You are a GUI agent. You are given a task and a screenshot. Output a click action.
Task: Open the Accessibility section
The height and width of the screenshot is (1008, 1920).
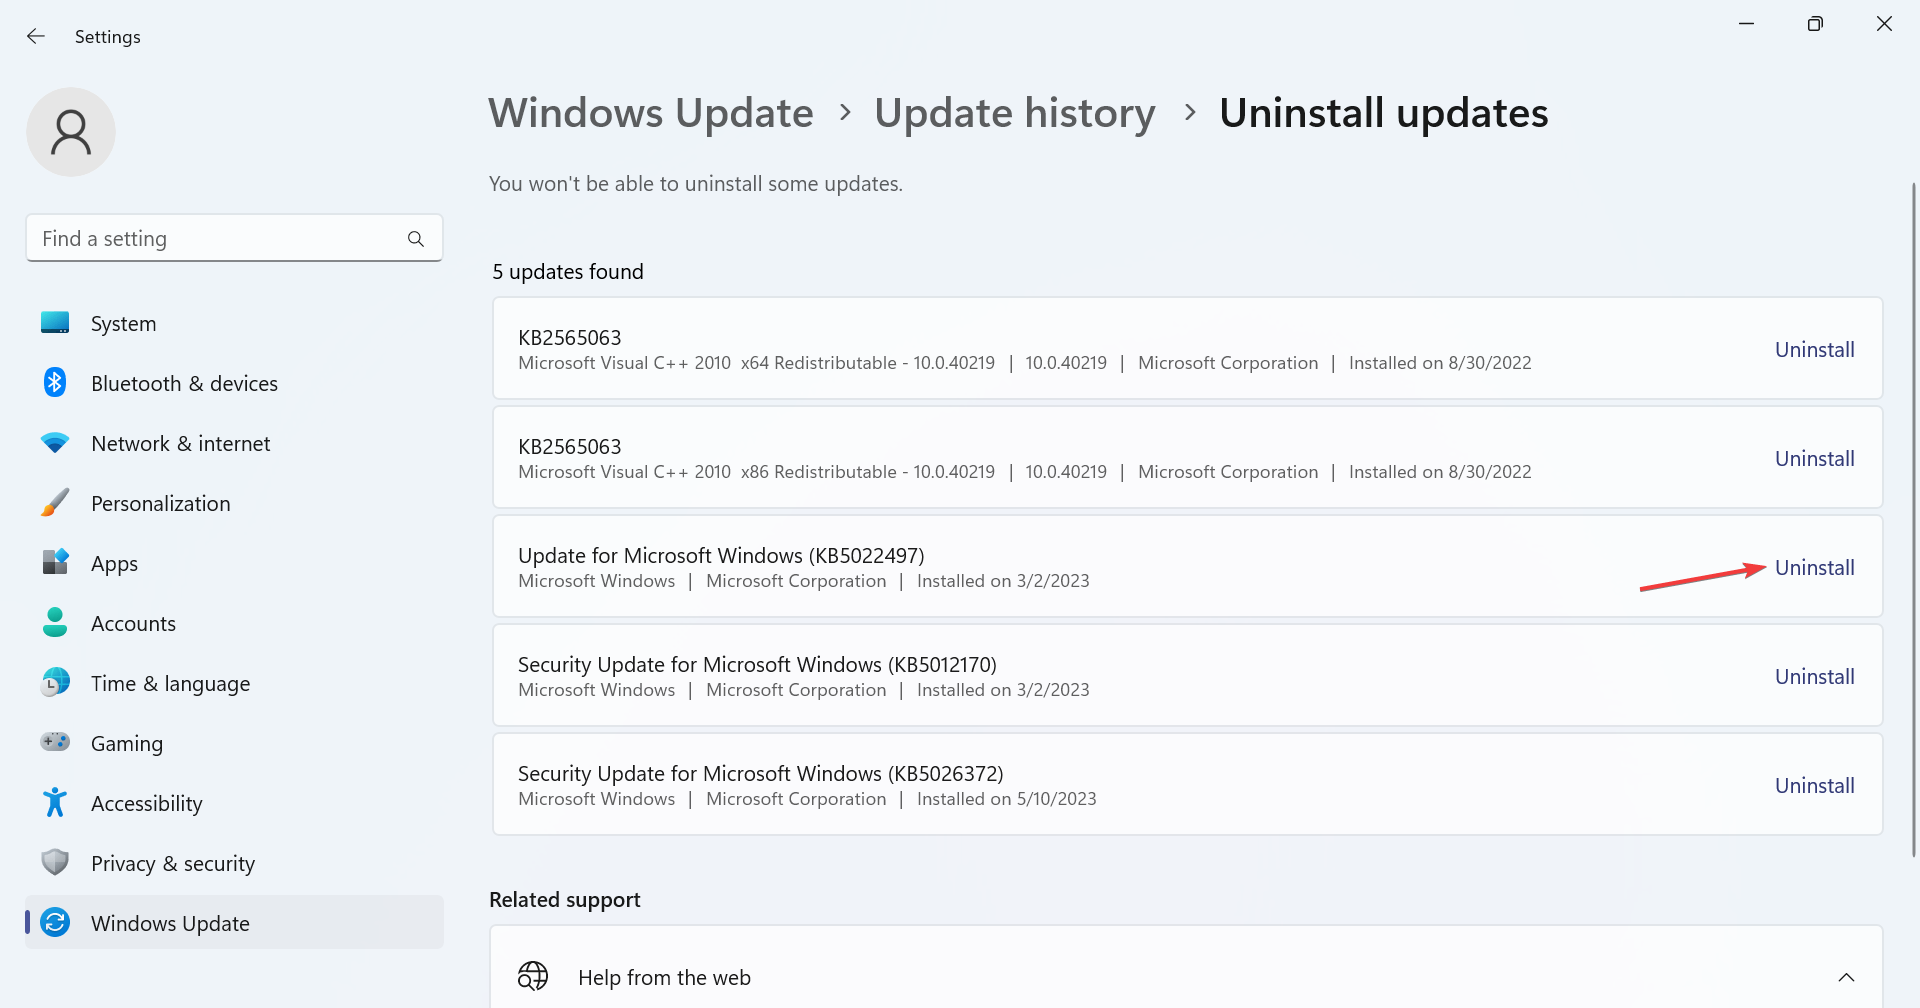coord(146,804)
